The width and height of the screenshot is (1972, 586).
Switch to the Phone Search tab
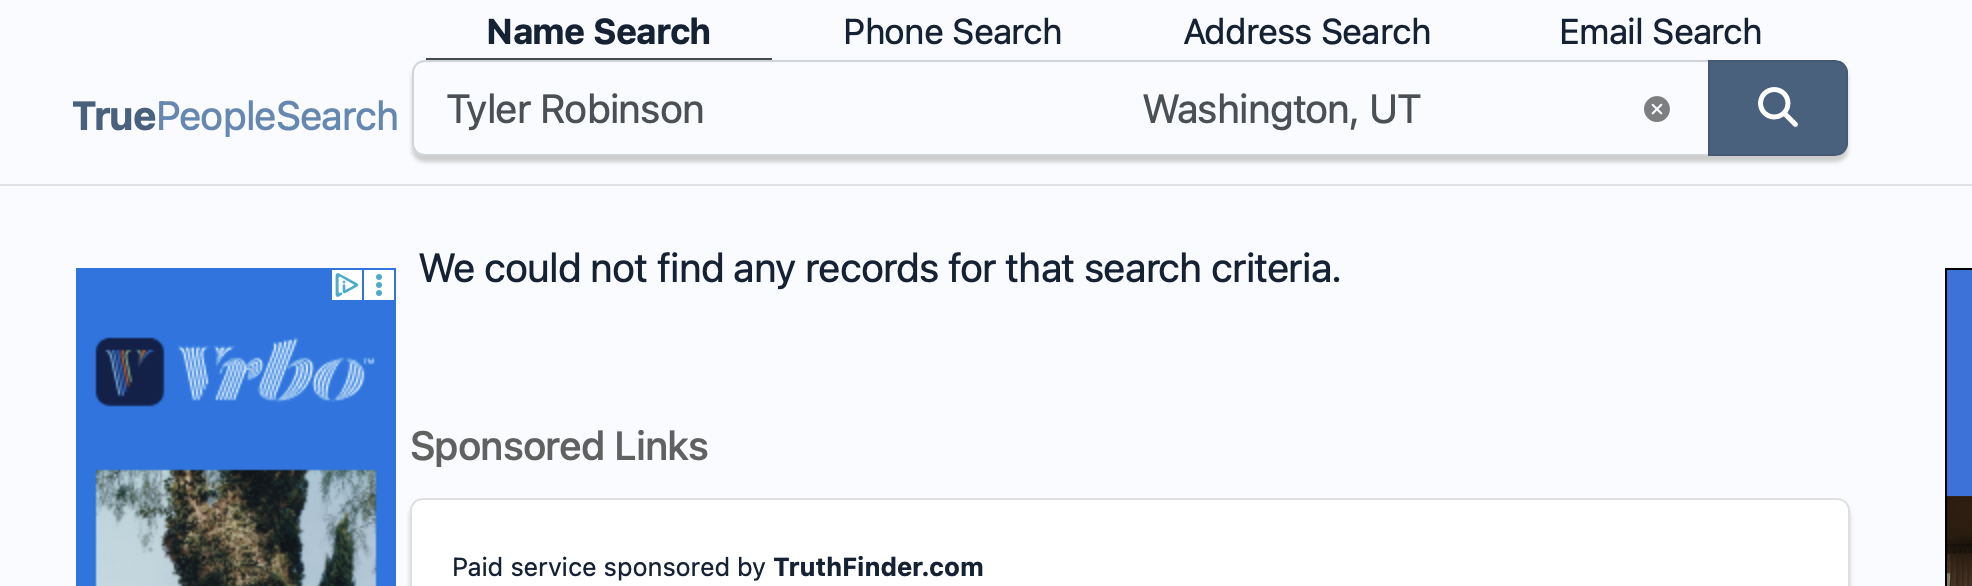point(951,32)
